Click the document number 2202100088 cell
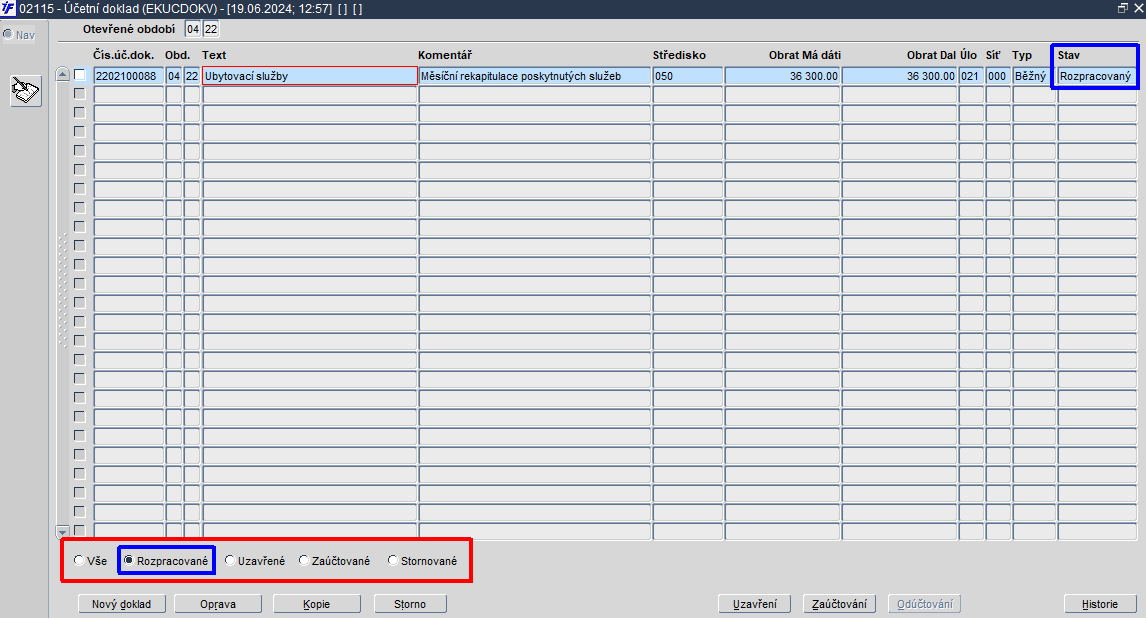Screen dimensions: 1146x618 [x=129, y=76]
